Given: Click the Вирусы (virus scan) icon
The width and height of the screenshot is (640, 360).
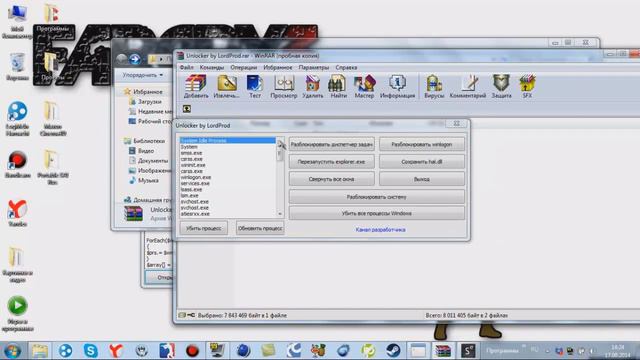Looking at the screenshot, I should click(x=434, y=86).
